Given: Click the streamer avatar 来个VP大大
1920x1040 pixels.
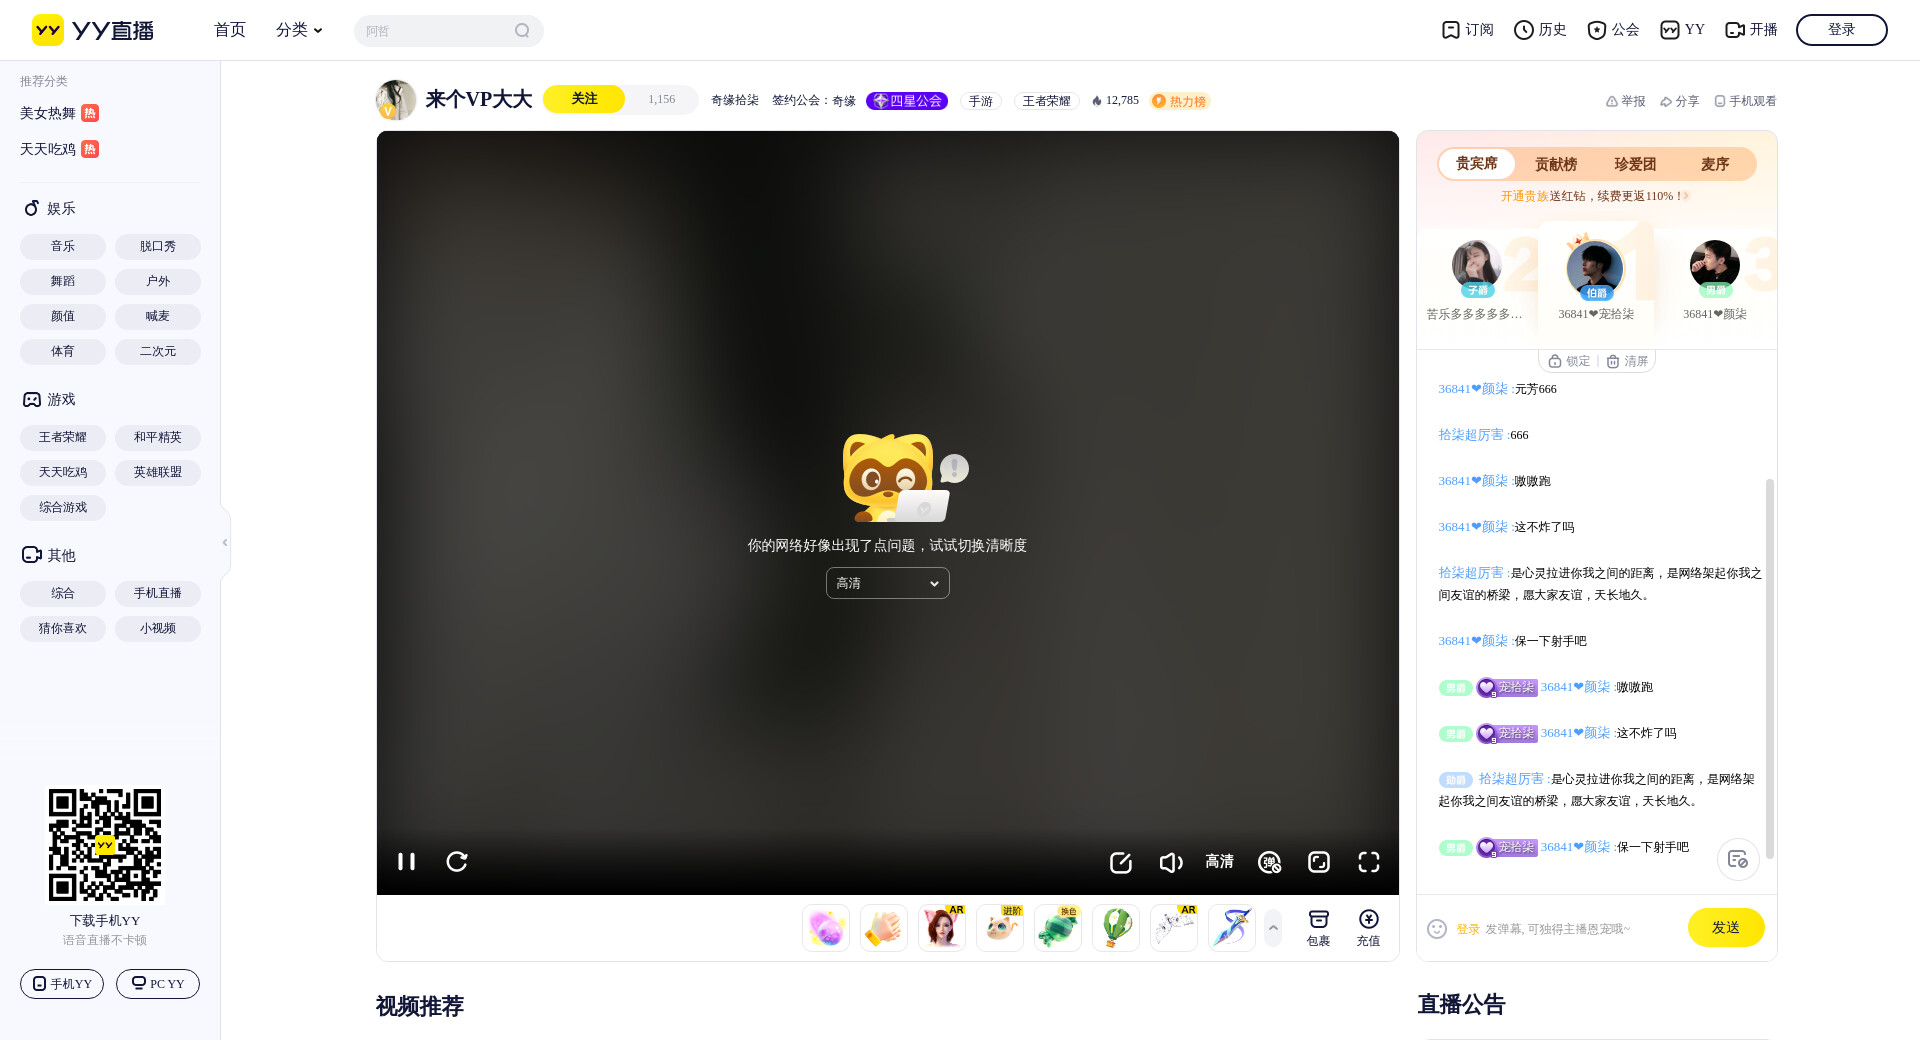Looking at the screenshot, I should point(396,100).
